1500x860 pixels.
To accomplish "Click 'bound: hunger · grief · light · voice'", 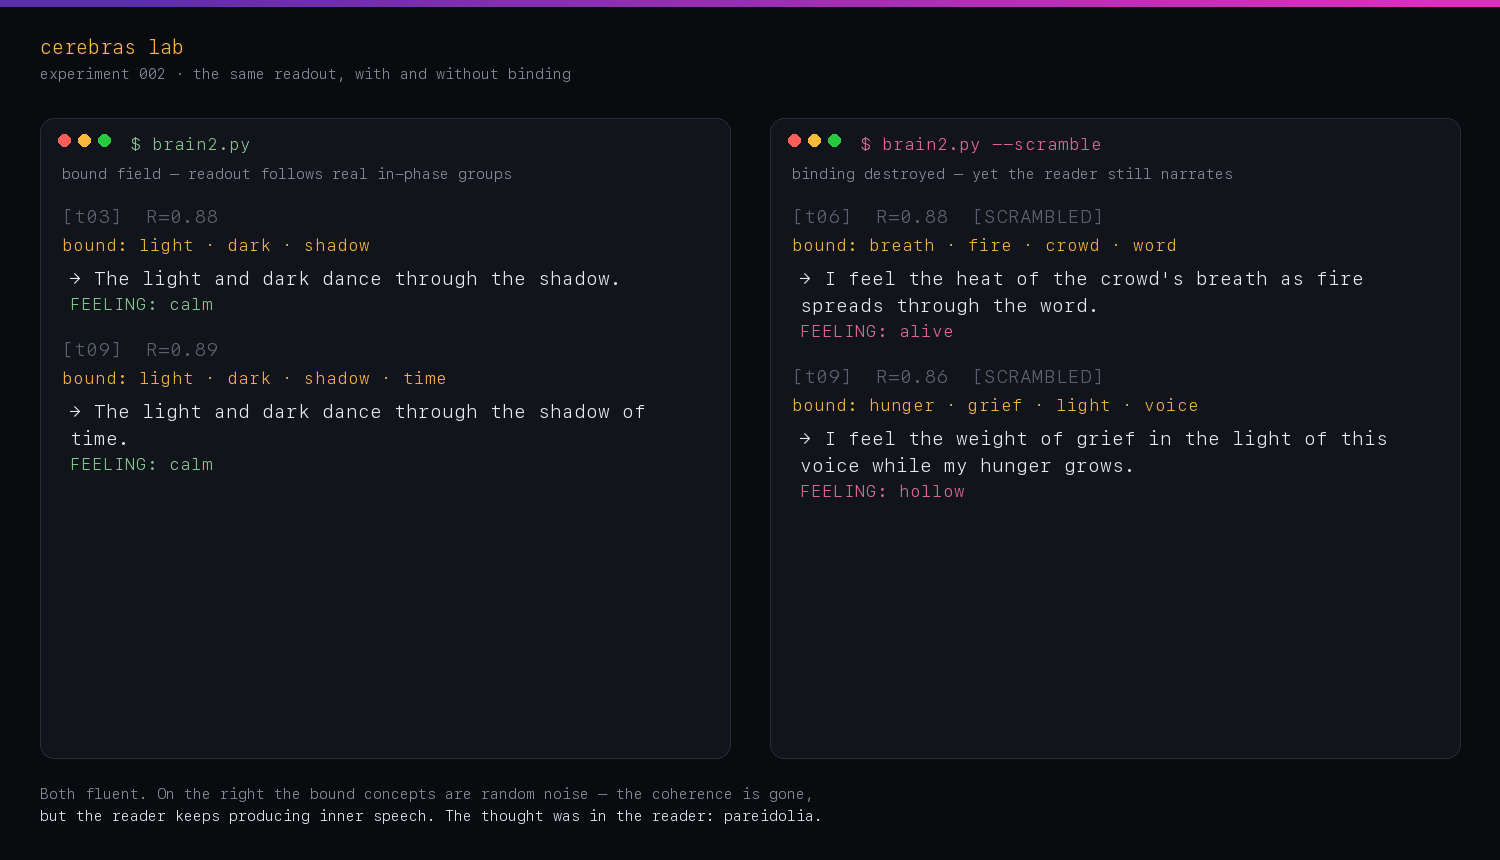I will coord(996,405).
